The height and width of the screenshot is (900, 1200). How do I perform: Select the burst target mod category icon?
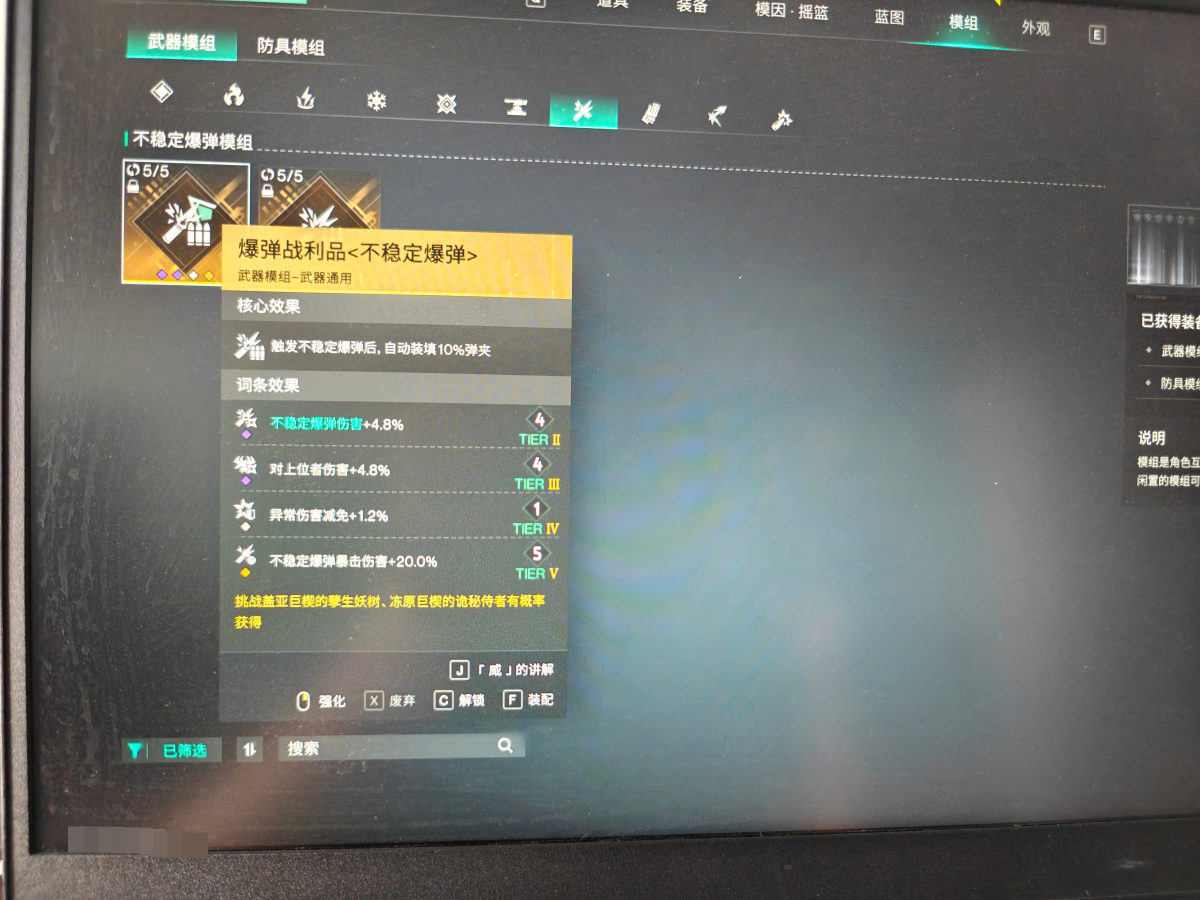coord(446,104)
